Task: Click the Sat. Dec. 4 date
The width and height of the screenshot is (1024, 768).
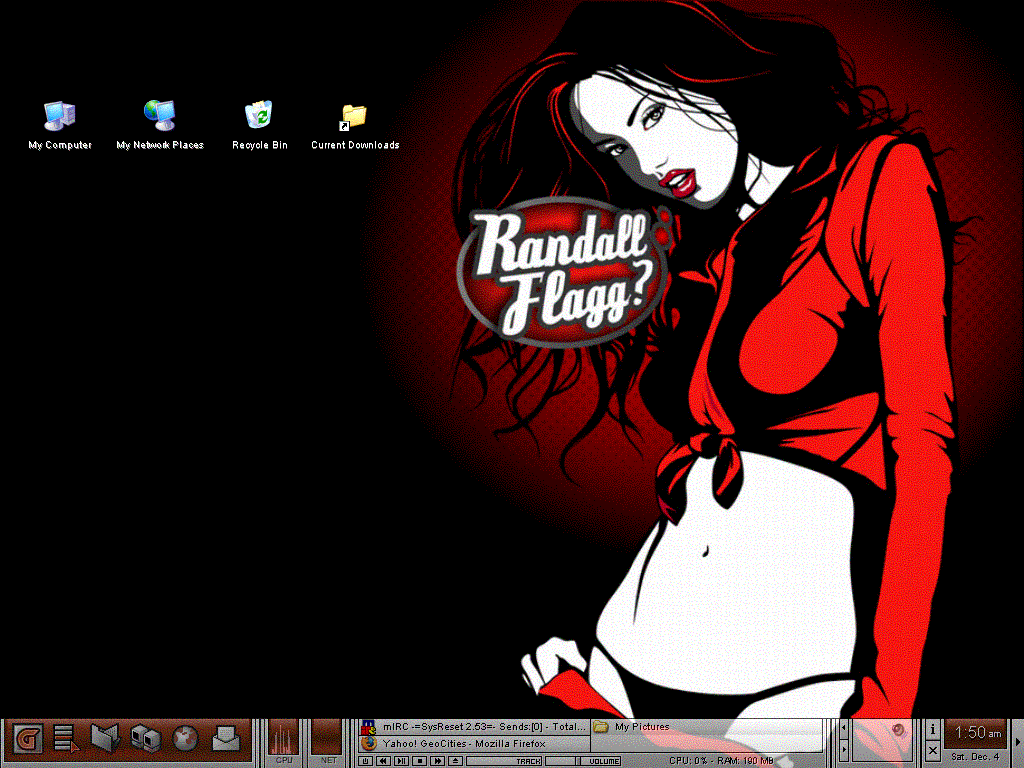Action: [x=975, y=757]
